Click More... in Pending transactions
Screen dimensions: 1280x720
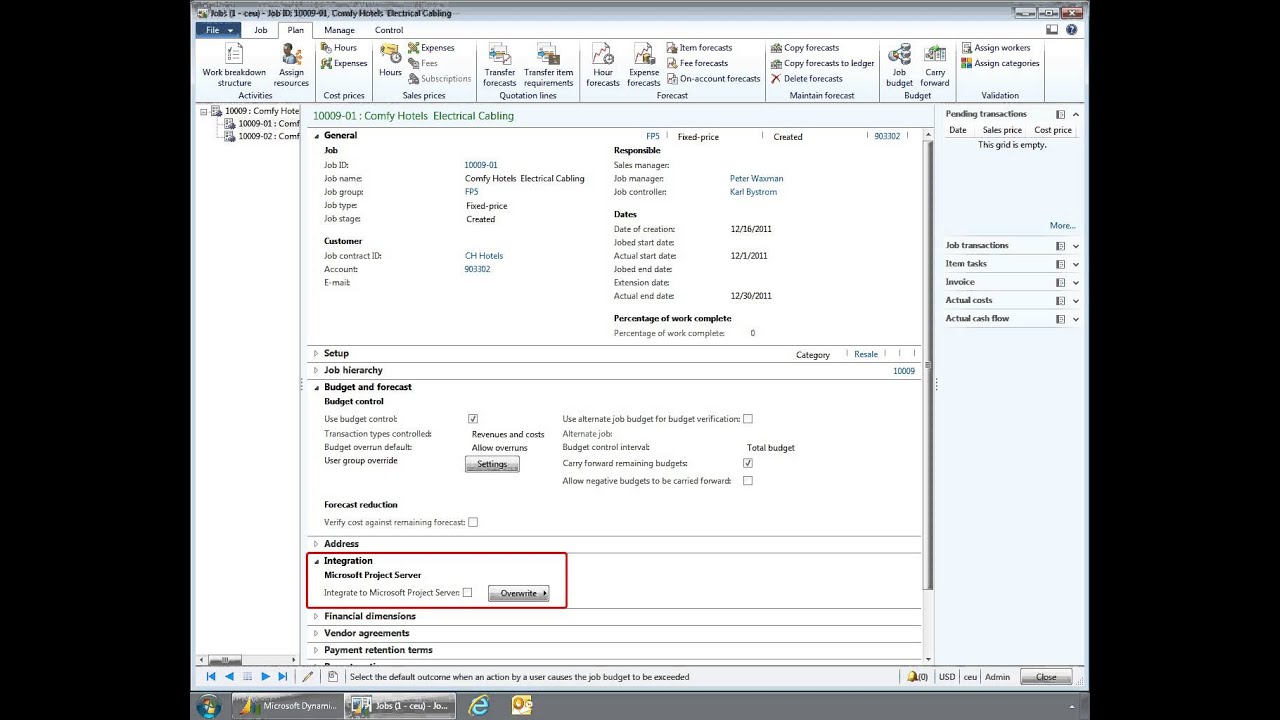[1062, 226]
